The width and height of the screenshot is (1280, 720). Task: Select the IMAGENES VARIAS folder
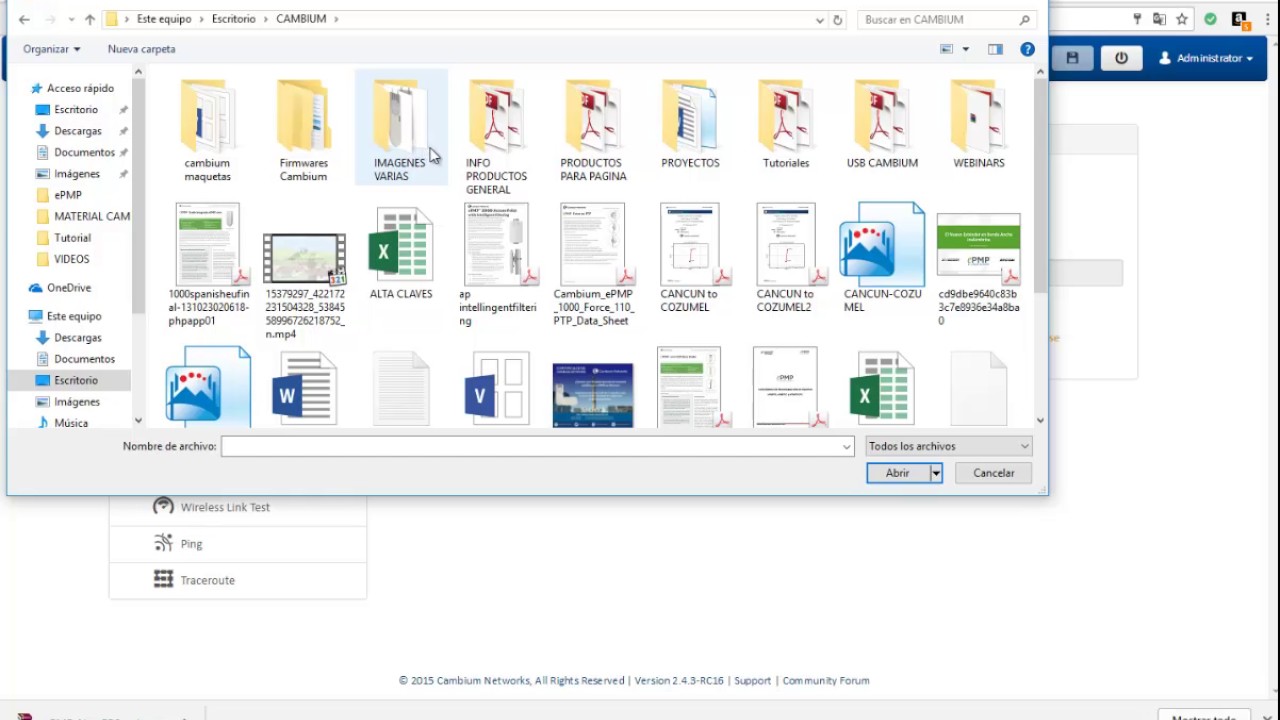(399, 129)
